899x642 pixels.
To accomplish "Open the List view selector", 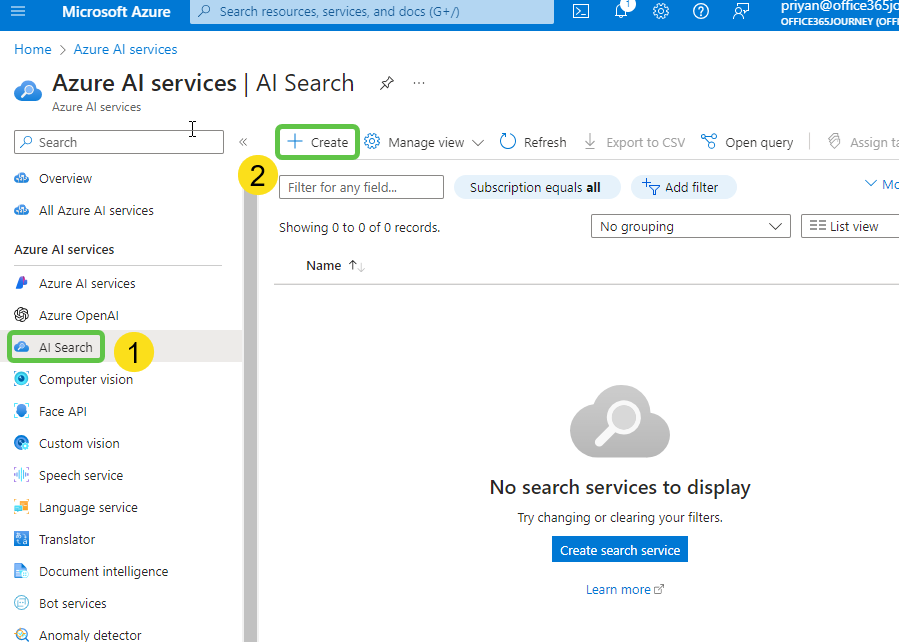I will (x=848, y=226).
